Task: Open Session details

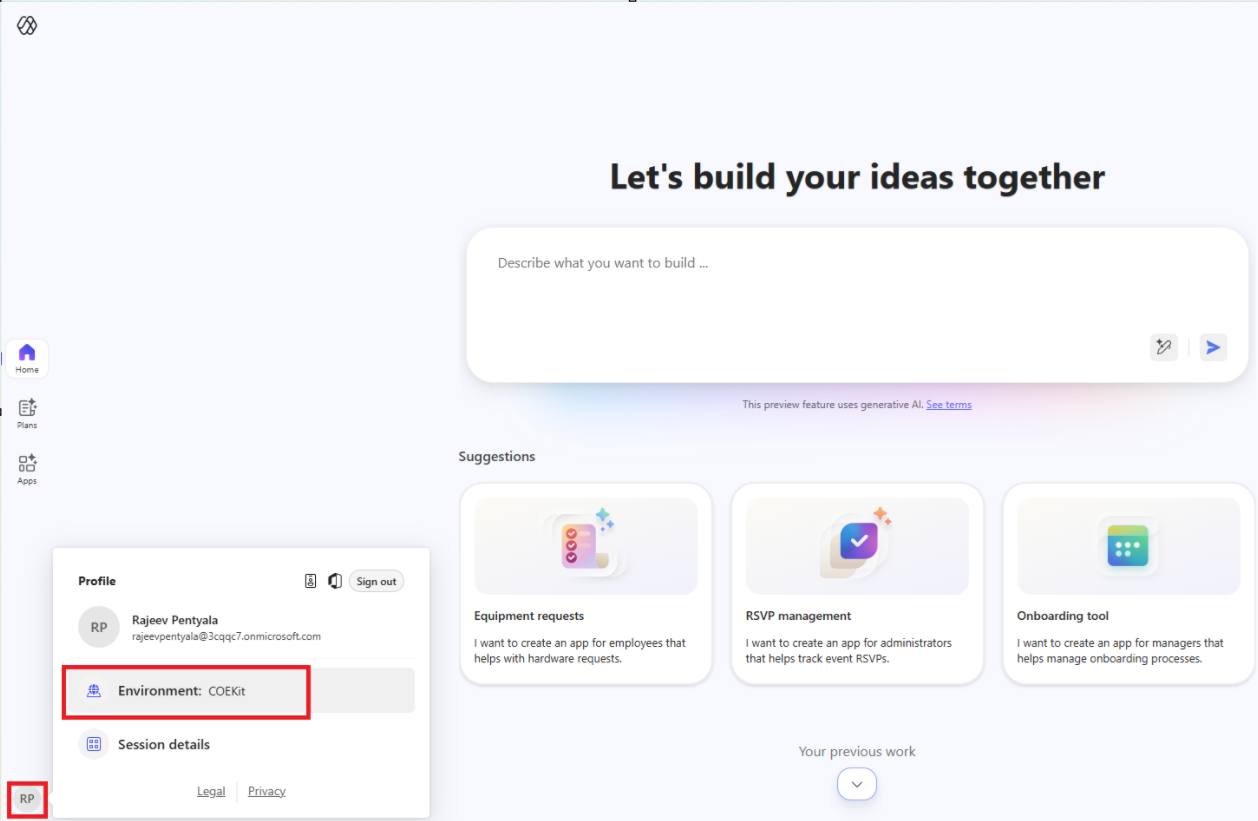Action: point(163,744)
